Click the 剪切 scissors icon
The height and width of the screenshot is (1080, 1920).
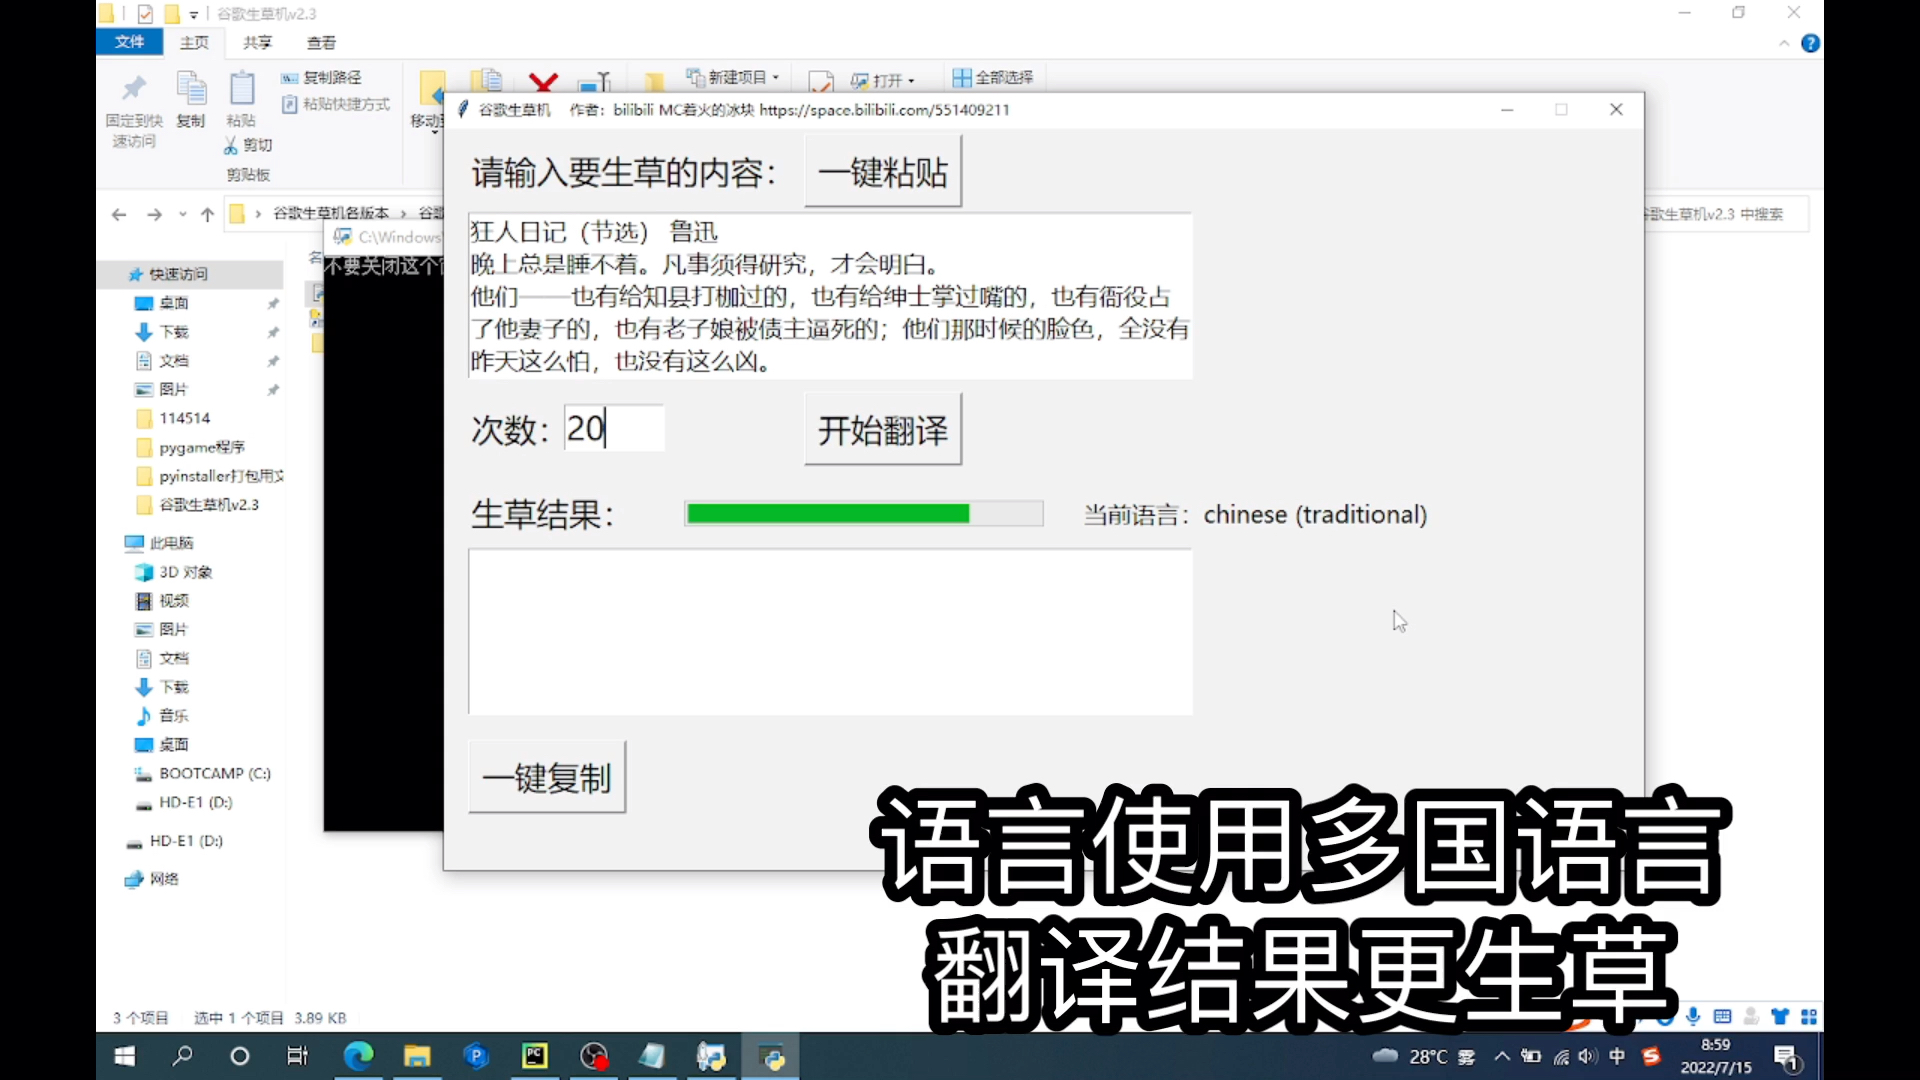coord(231,145)
